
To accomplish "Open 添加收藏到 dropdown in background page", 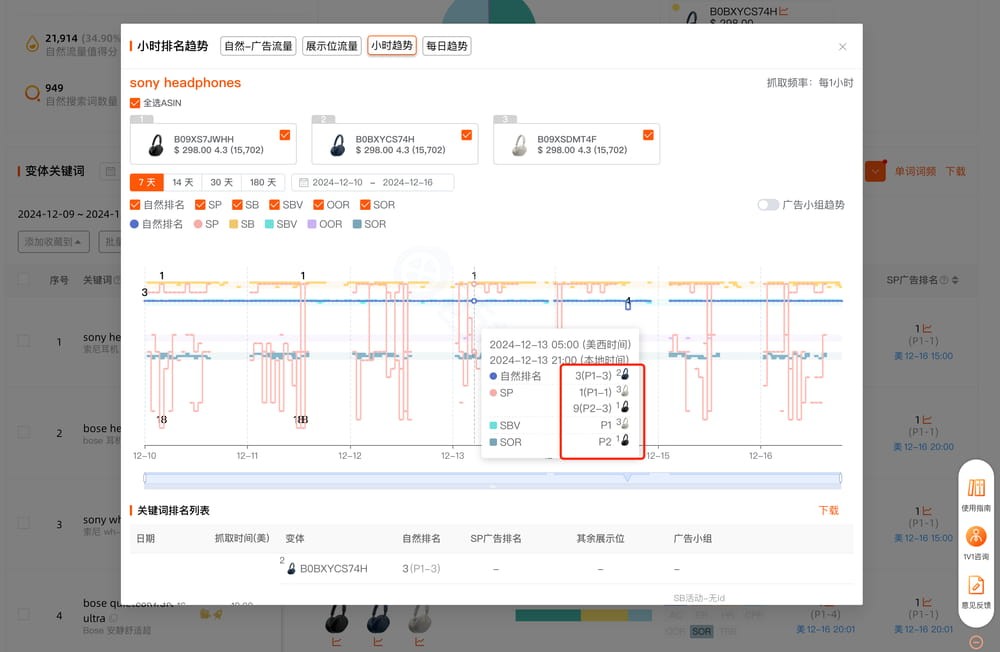I will point(54,242).
